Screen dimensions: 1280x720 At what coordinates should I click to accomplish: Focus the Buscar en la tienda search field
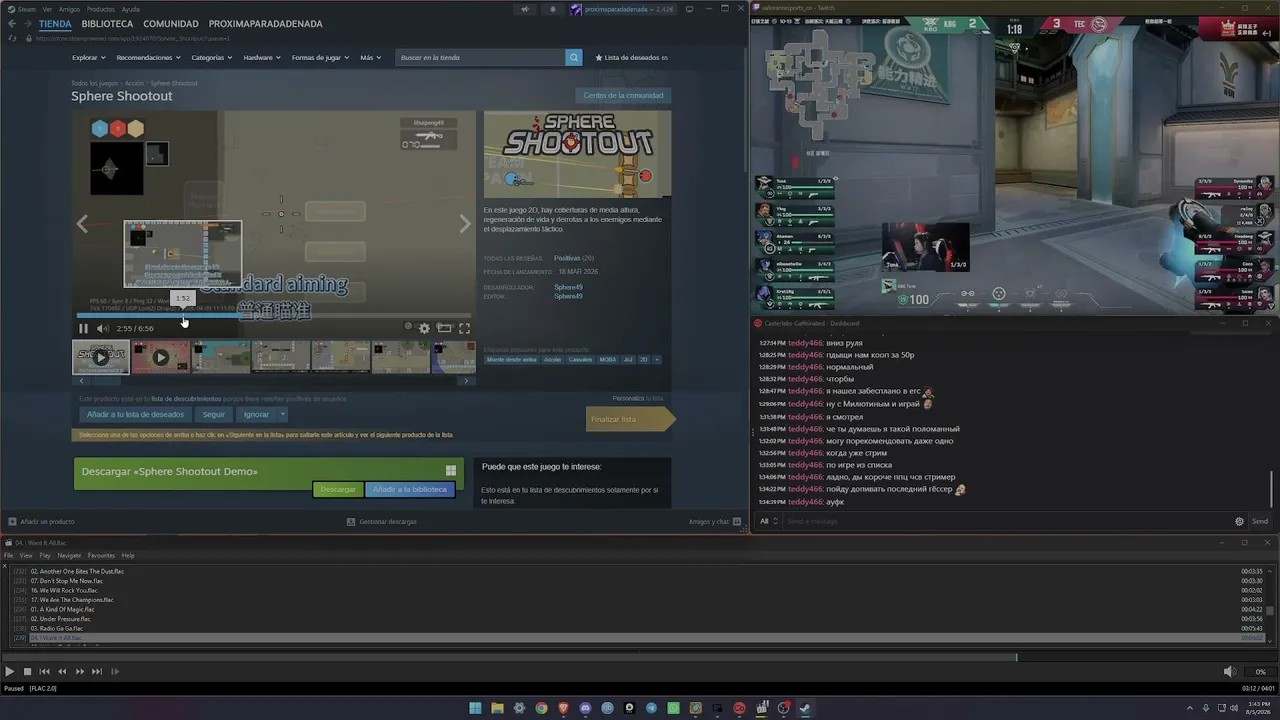[x=480, y=57]
